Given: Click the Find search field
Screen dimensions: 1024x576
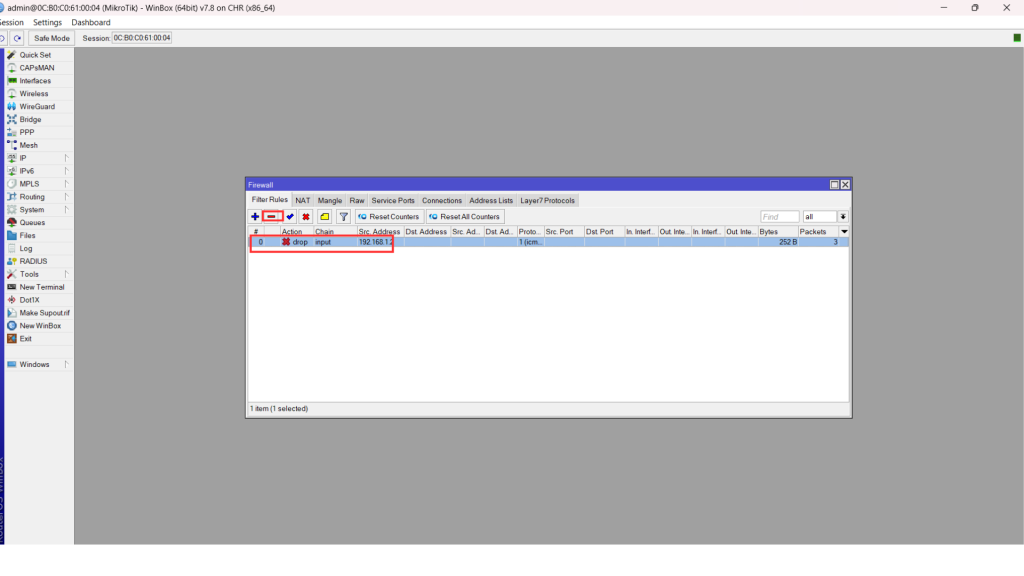Looking at the screenshot, I should (x=779, y=217).
